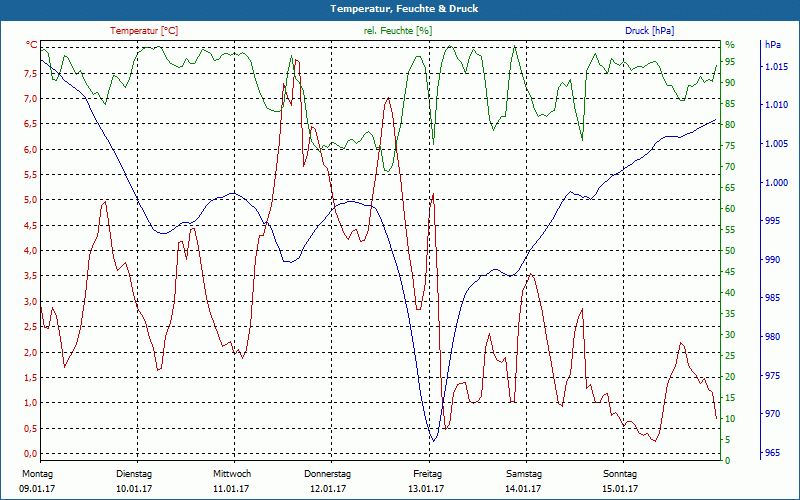Click the date '10.01.17'
The height and width of the screenshot is (500, 800).
coord(134,489)
